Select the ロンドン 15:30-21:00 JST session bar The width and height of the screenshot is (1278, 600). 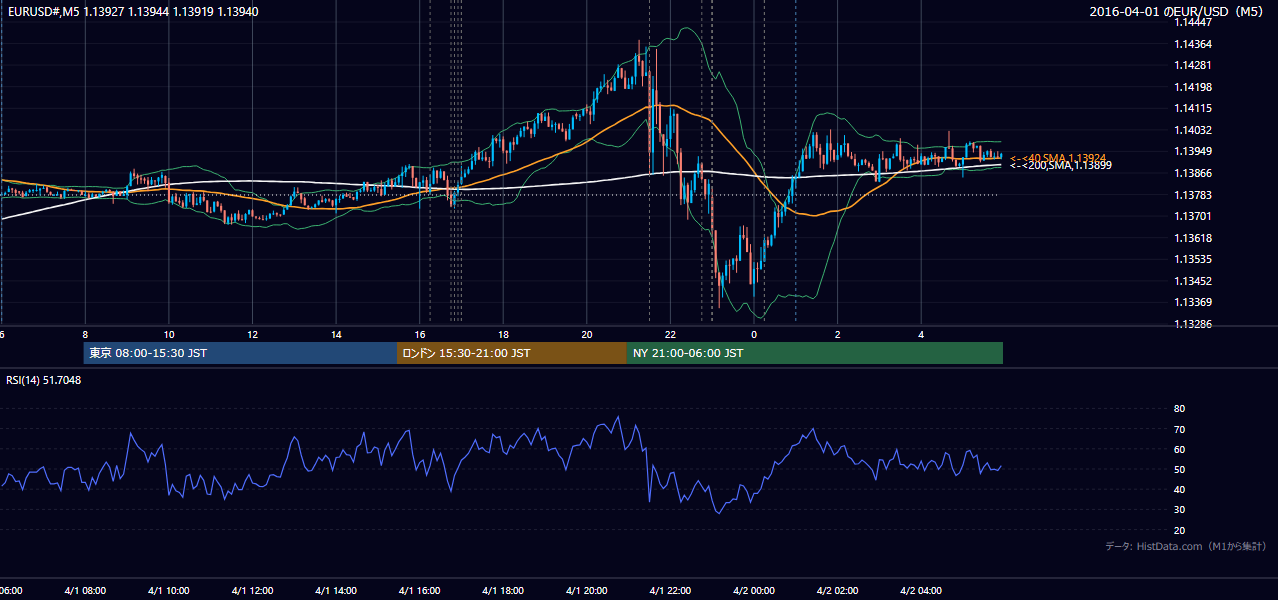(512, 353)
